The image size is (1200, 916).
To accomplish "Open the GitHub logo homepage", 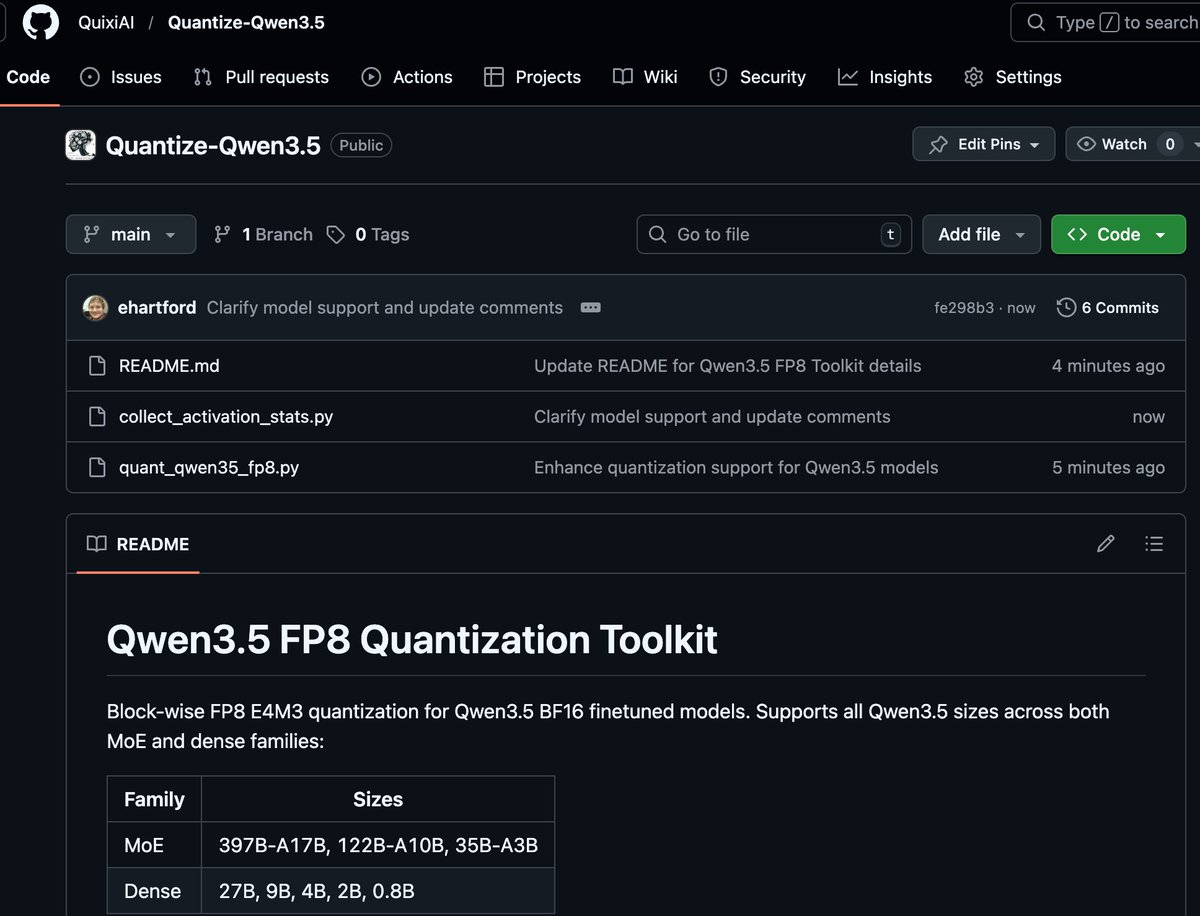I will click(x=41, y=22).
